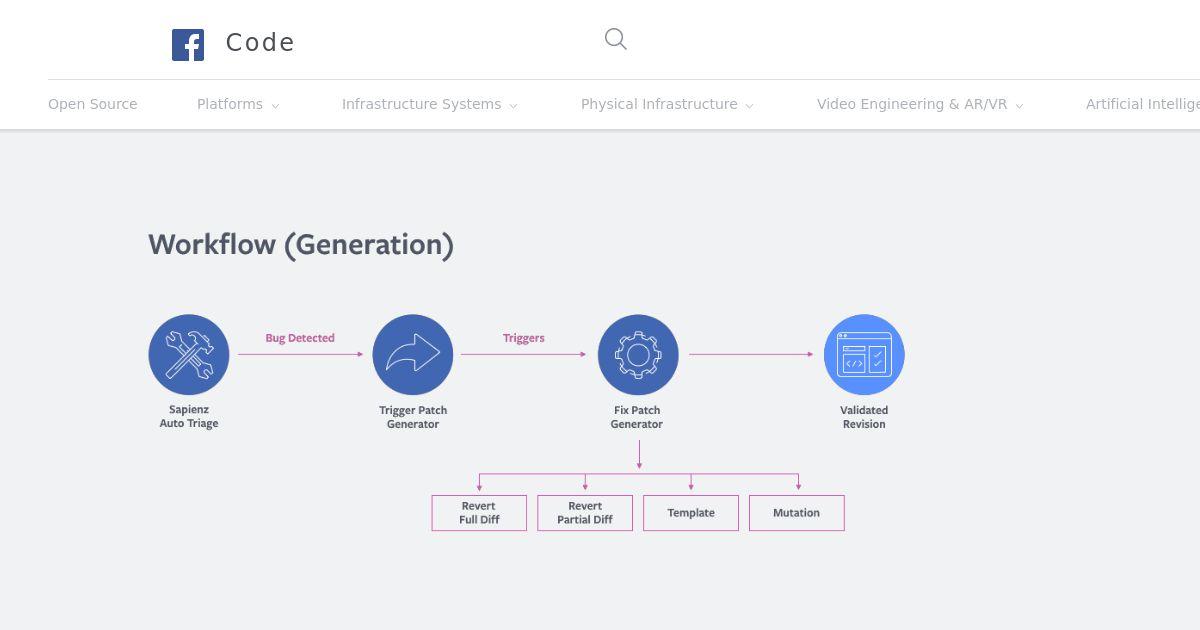Select the Revert Full Diff box
This screenshot has width=1200, height=630.
click(479, 513)
